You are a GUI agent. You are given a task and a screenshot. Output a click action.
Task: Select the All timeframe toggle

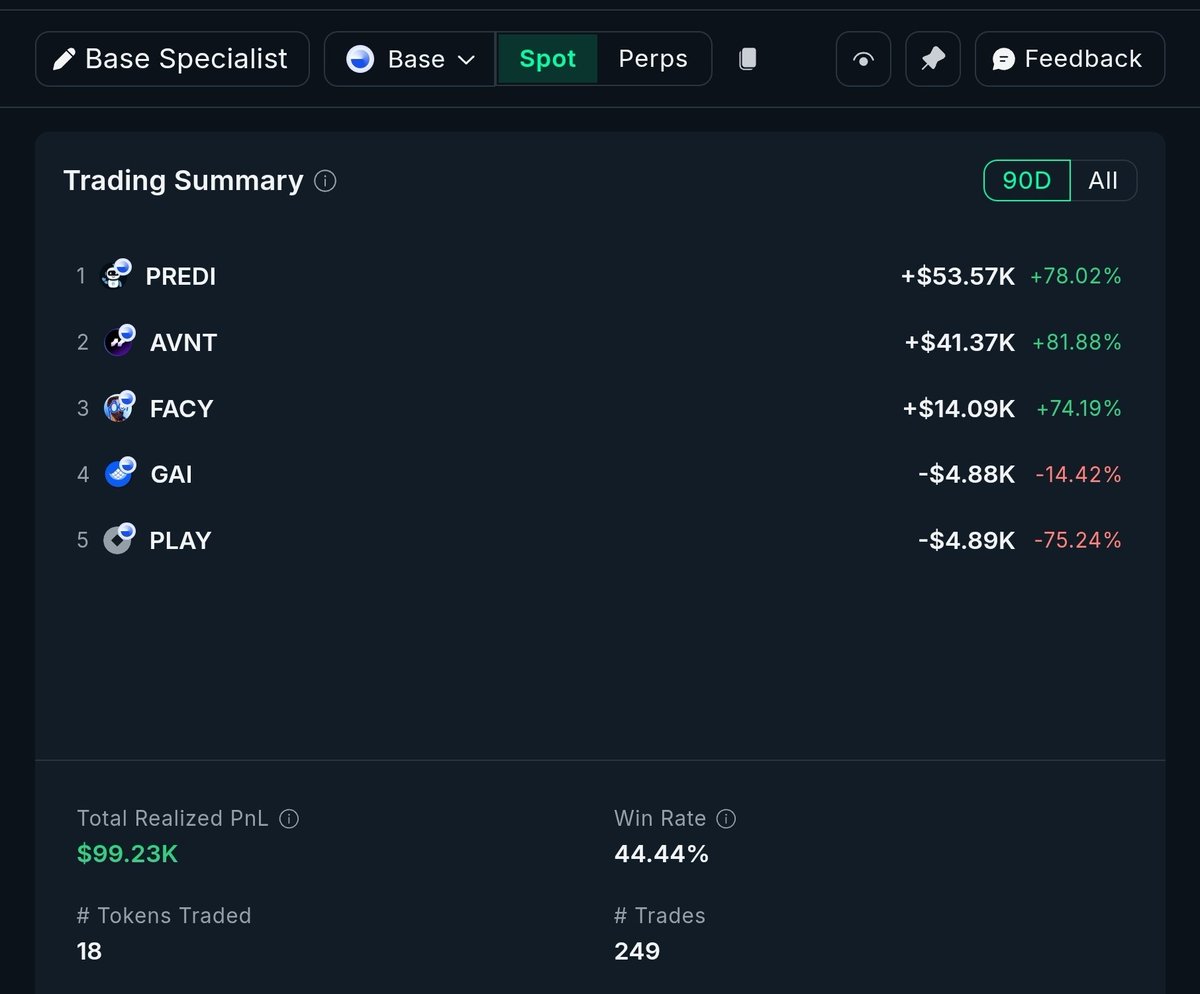tap(1103, 181)
